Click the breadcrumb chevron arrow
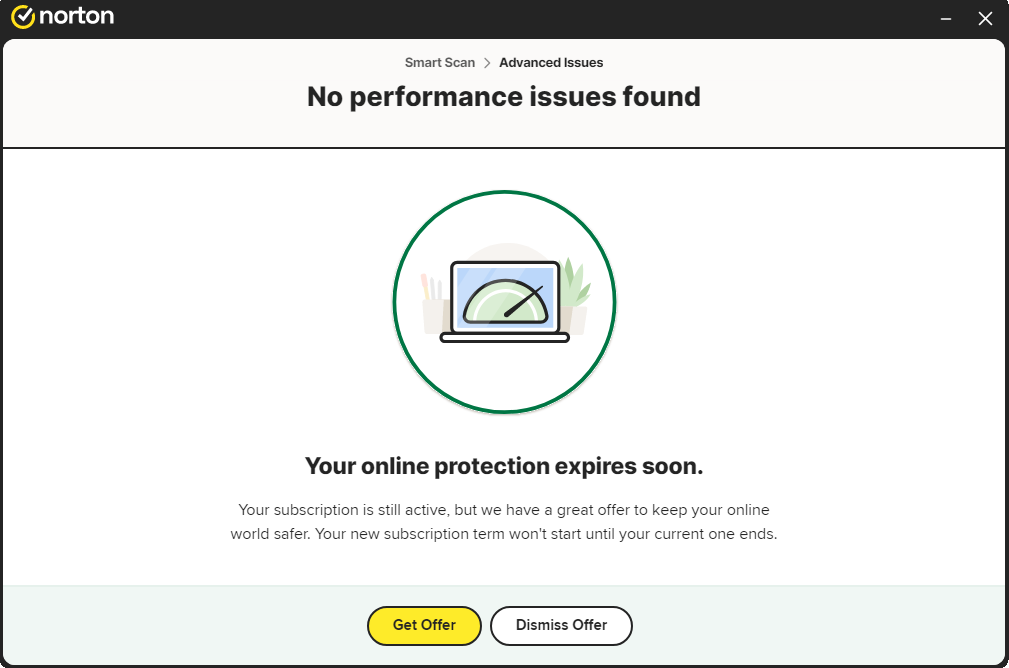The height and width of the screenshot is (668, 1009). (x=487, y=62)
